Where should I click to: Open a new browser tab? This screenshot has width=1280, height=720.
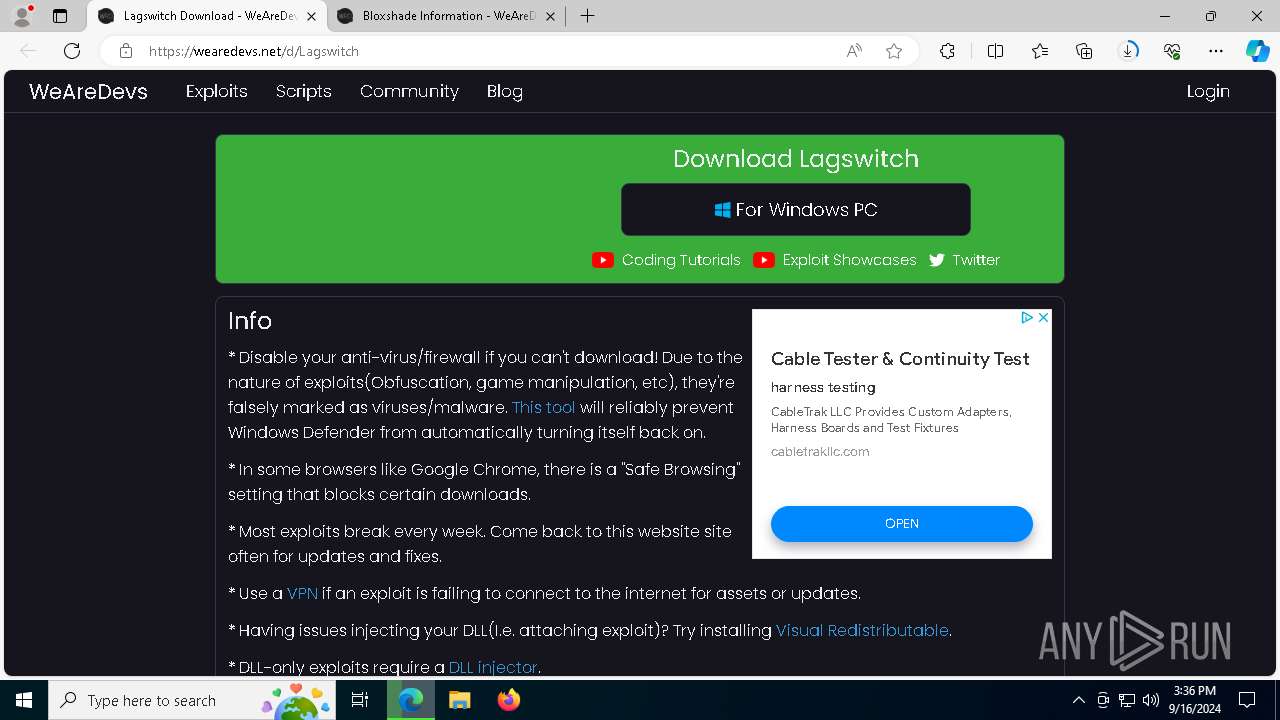588,16
